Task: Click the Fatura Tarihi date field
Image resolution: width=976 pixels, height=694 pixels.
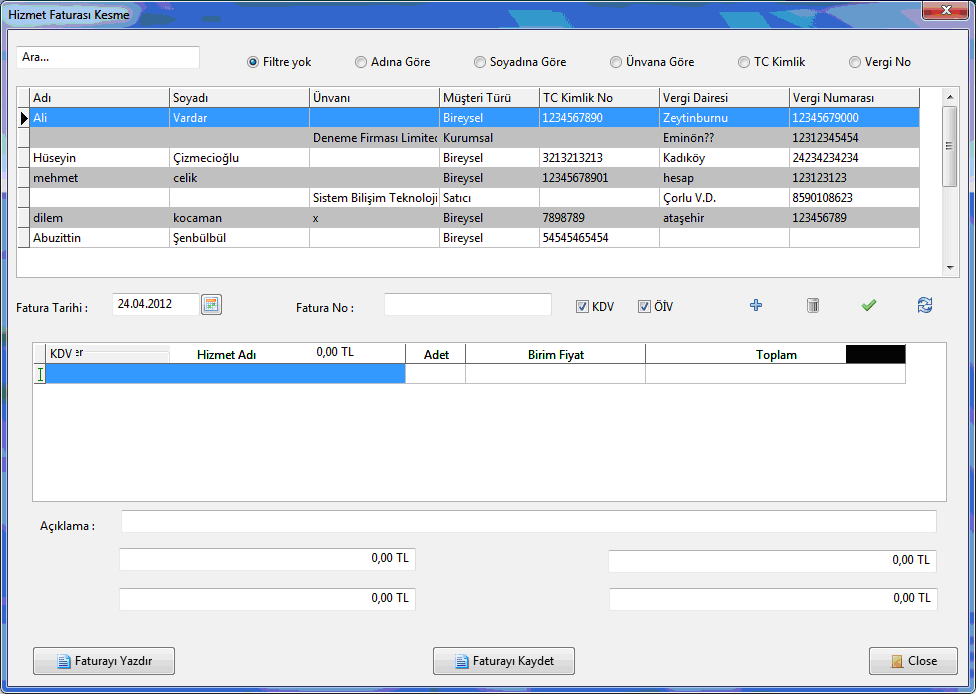Action: [x=156, y=304]
